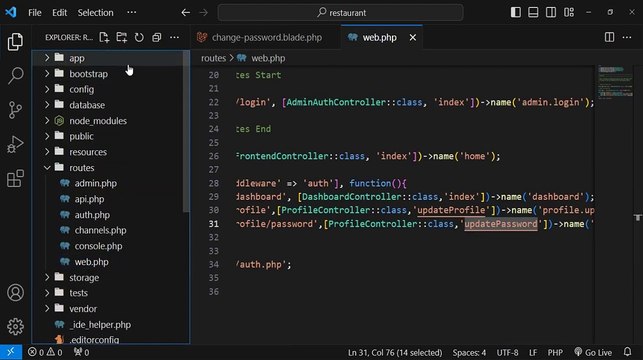Open the Manage gear menu

point(15,326)
